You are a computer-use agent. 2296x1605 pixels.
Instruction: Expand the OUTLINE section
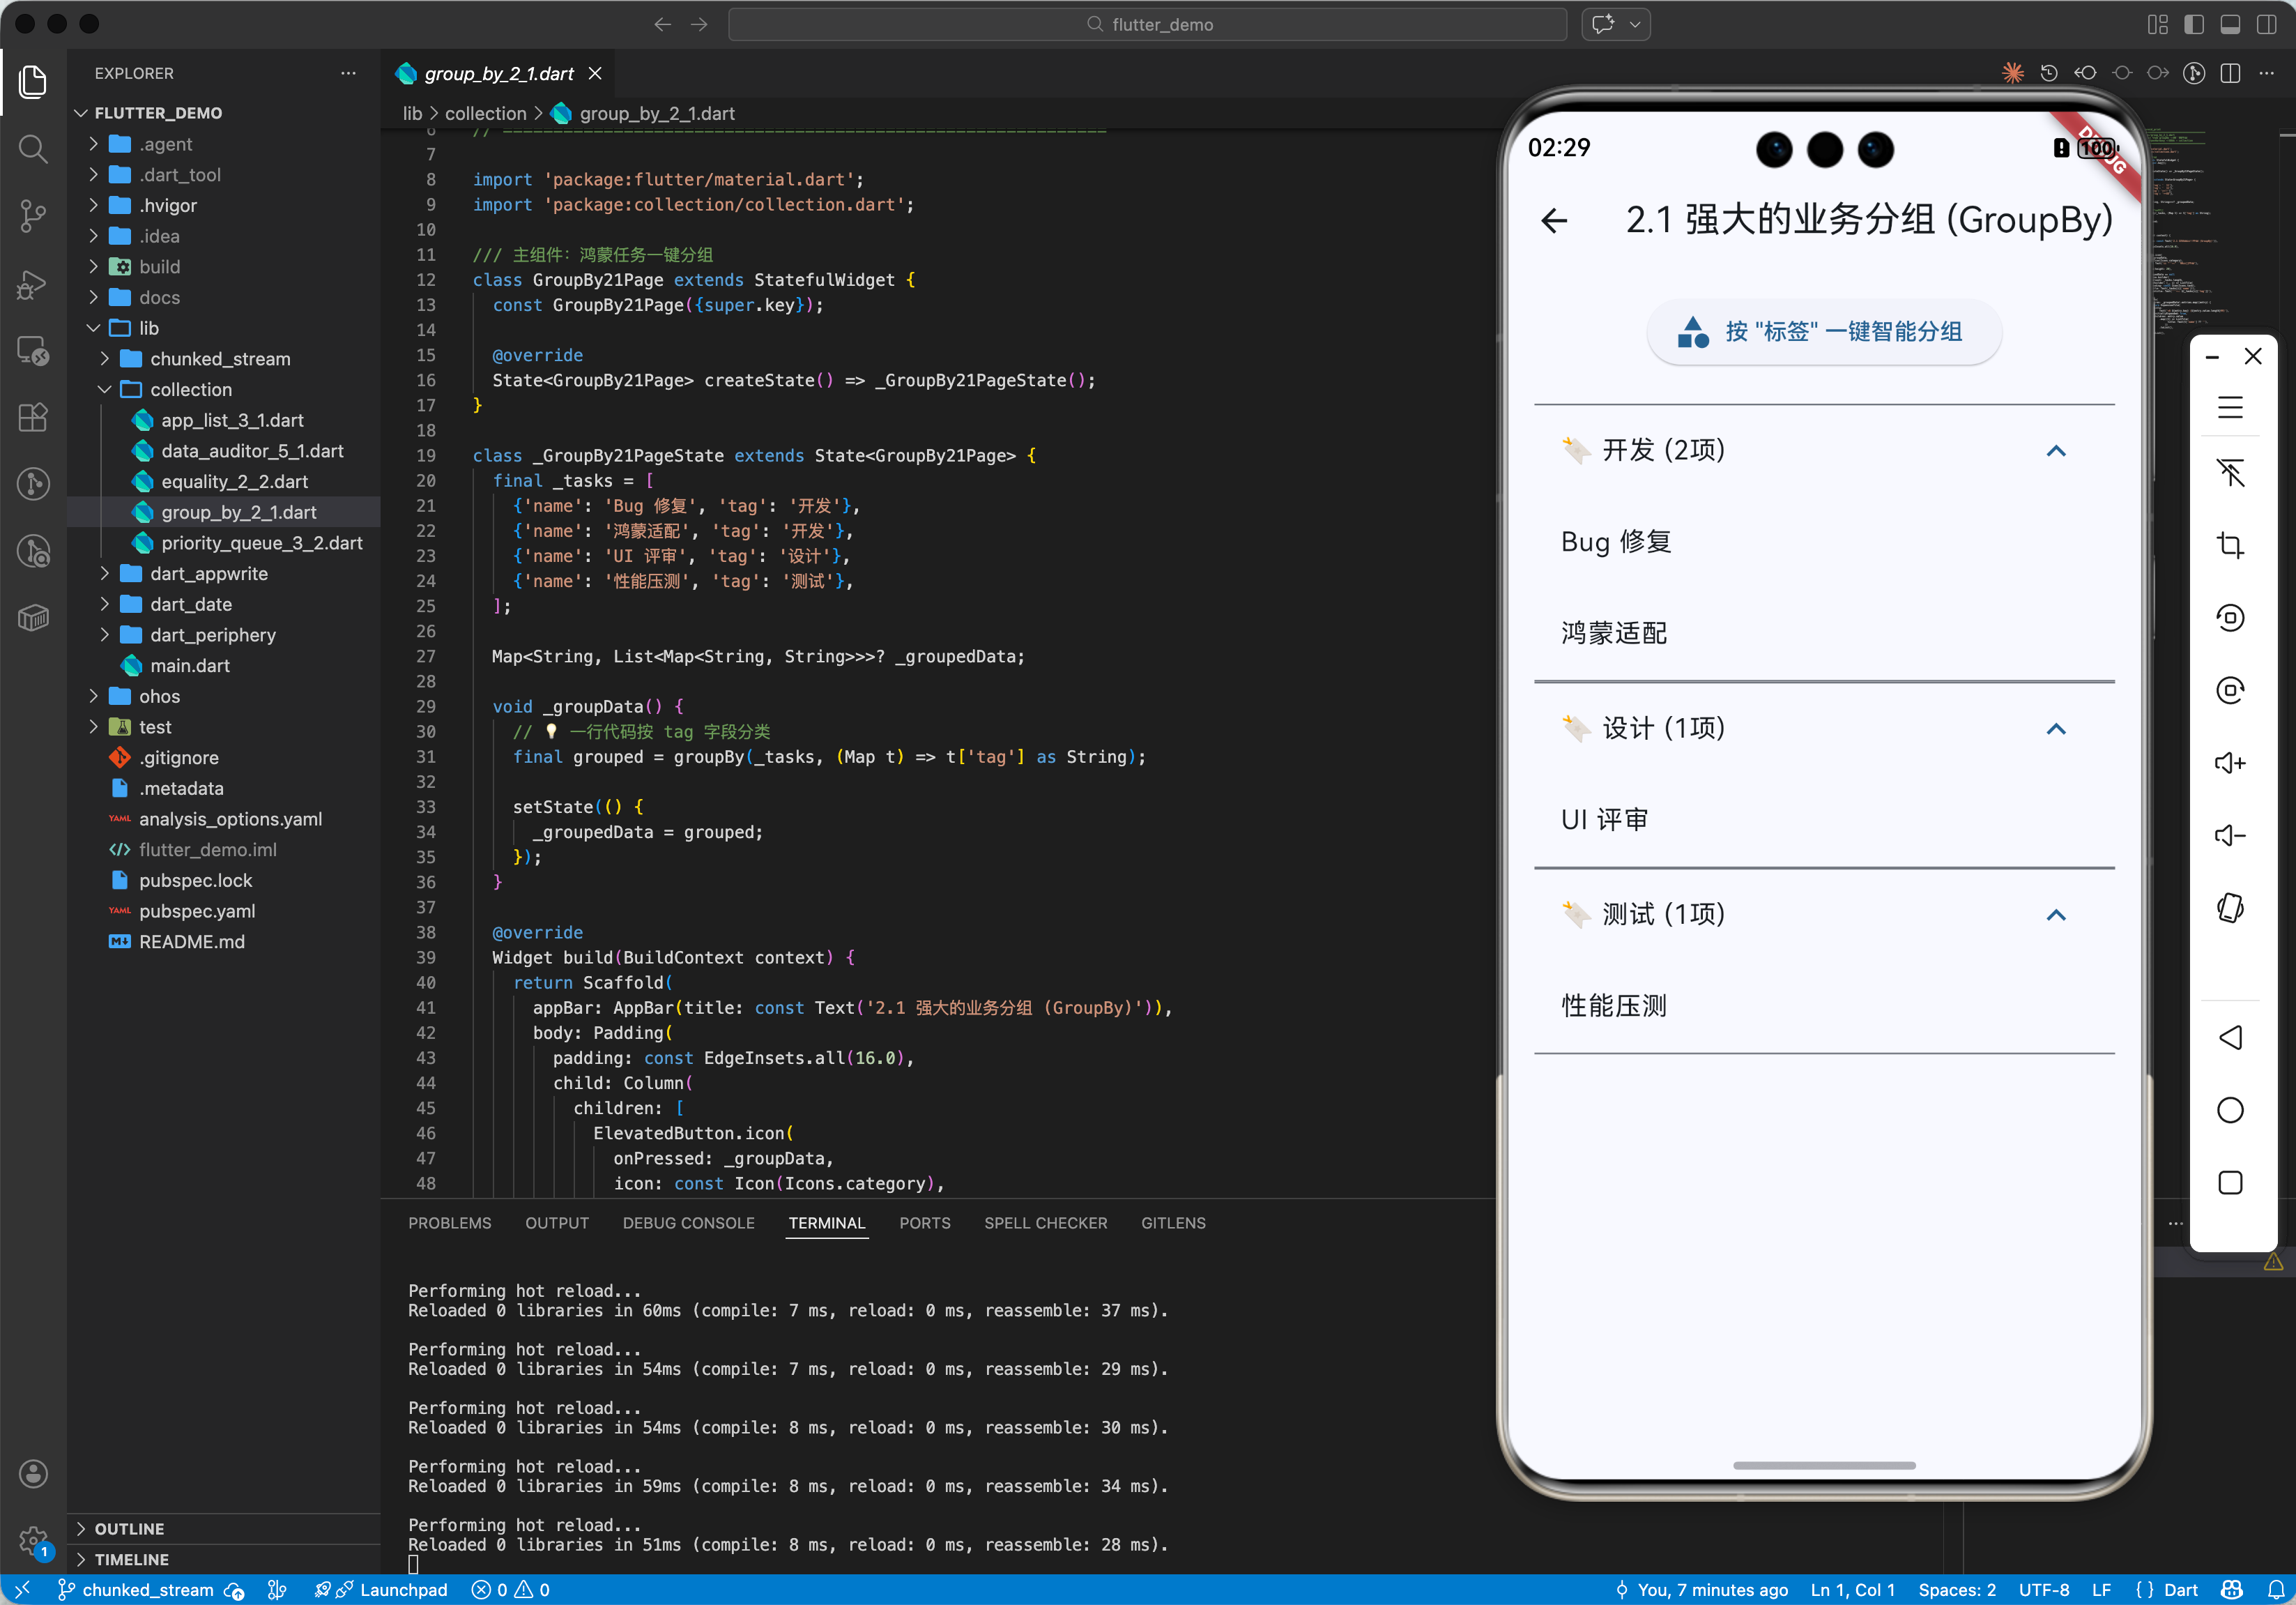pyautogui.click(x=129, y=1528)
